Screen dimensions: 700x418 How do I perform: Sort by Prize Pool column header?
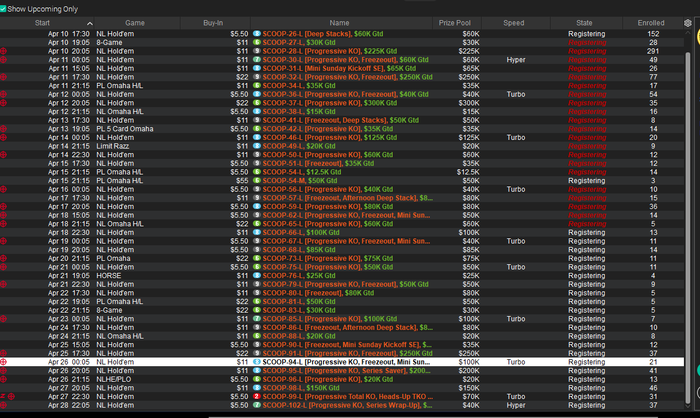454,23
